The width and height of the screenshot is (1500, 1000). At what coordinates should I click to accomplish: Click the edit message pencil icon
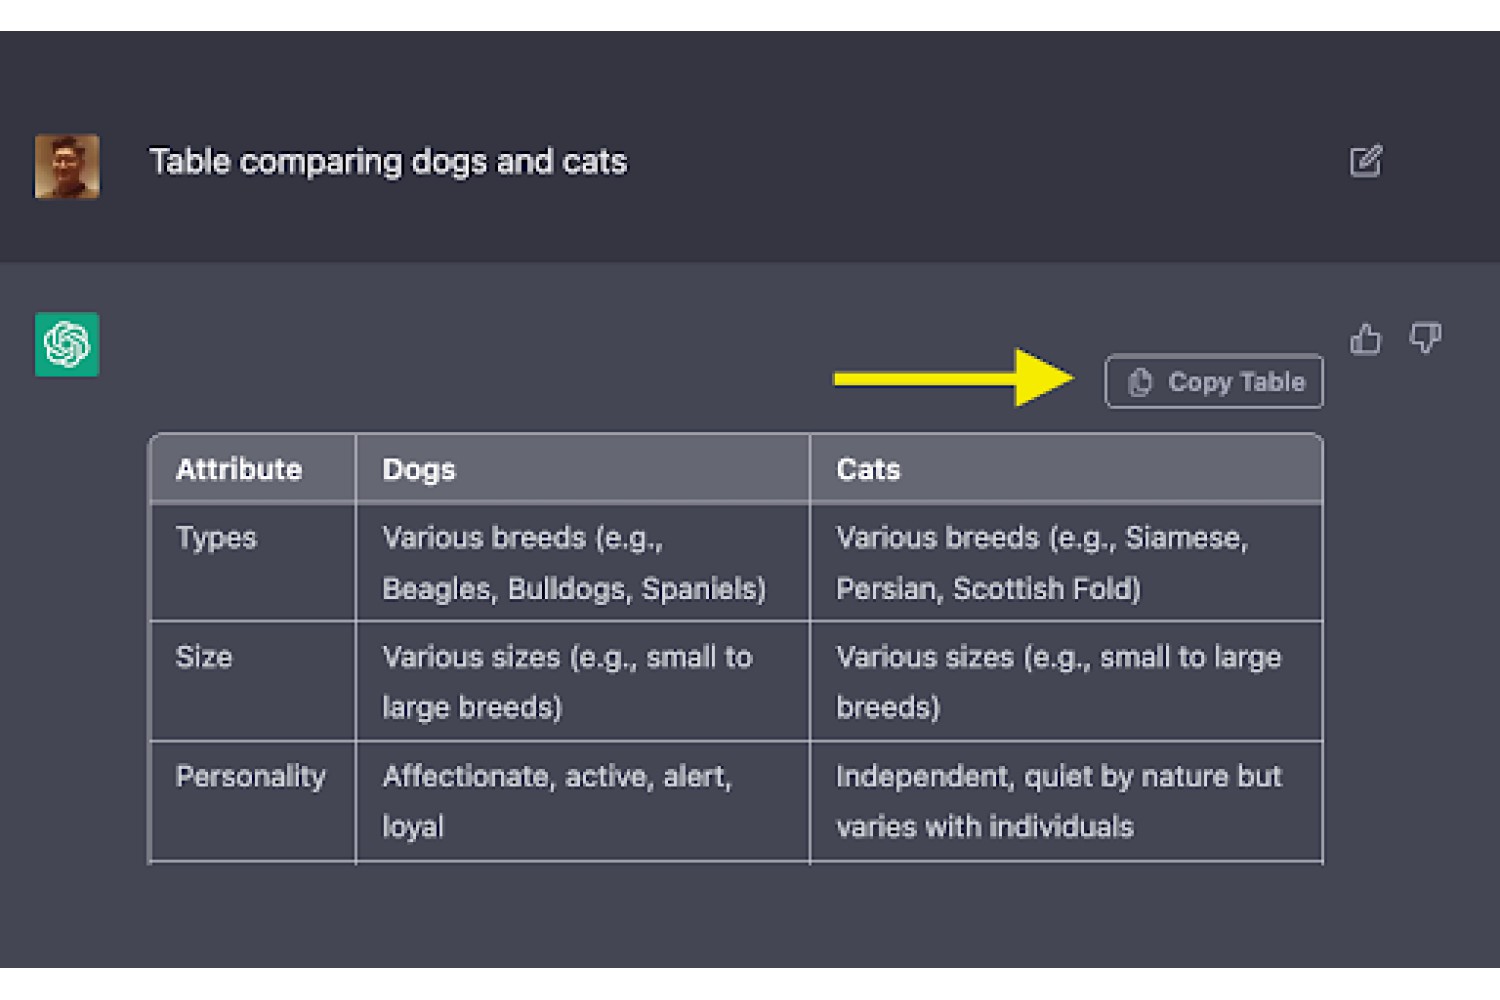1365,161
